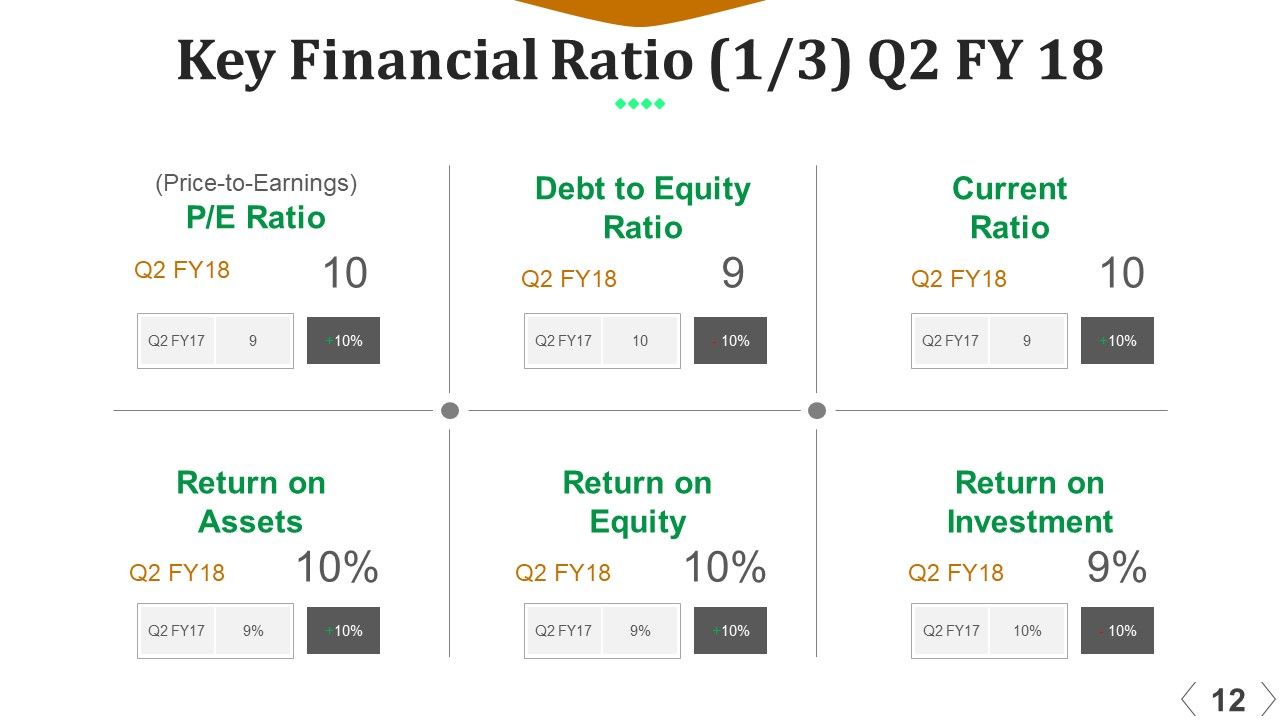Click the slide title text
1280x720 pixels.
point(640,60)
